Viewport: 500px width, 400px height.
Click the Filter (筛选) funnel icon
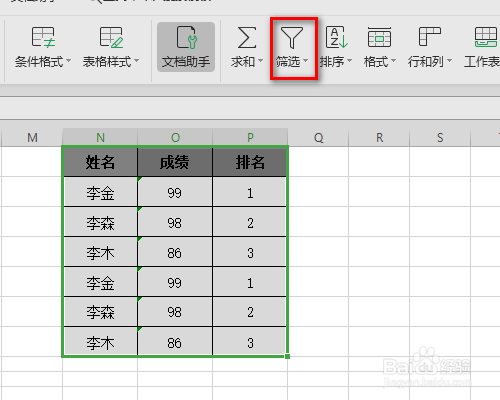(292, 37)
